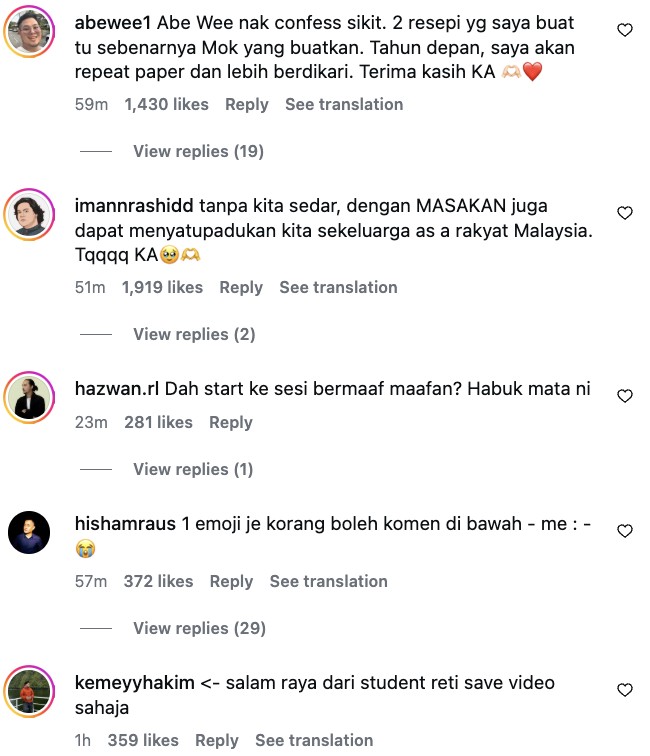Reply to hazwan.rl's comment
The width and height of the screenshot is (650, 756).
pos(230,423)
